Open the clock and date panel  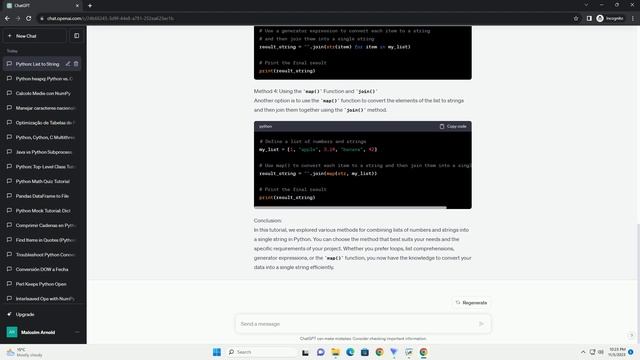(617, 352)
